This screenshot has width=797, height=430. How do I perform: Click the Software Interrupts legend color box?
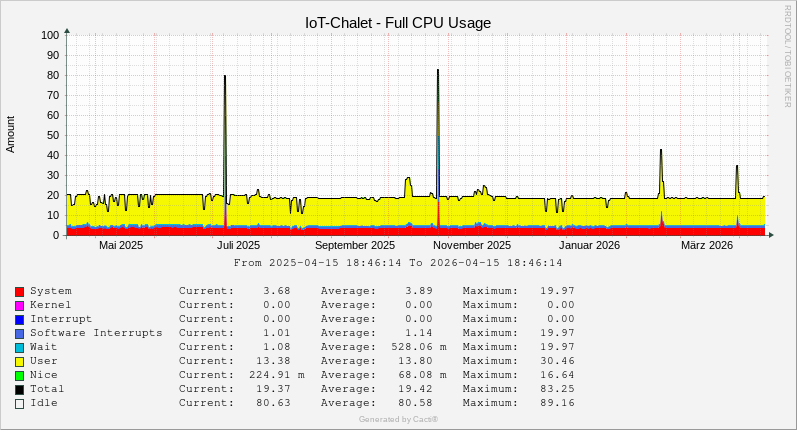19,333
